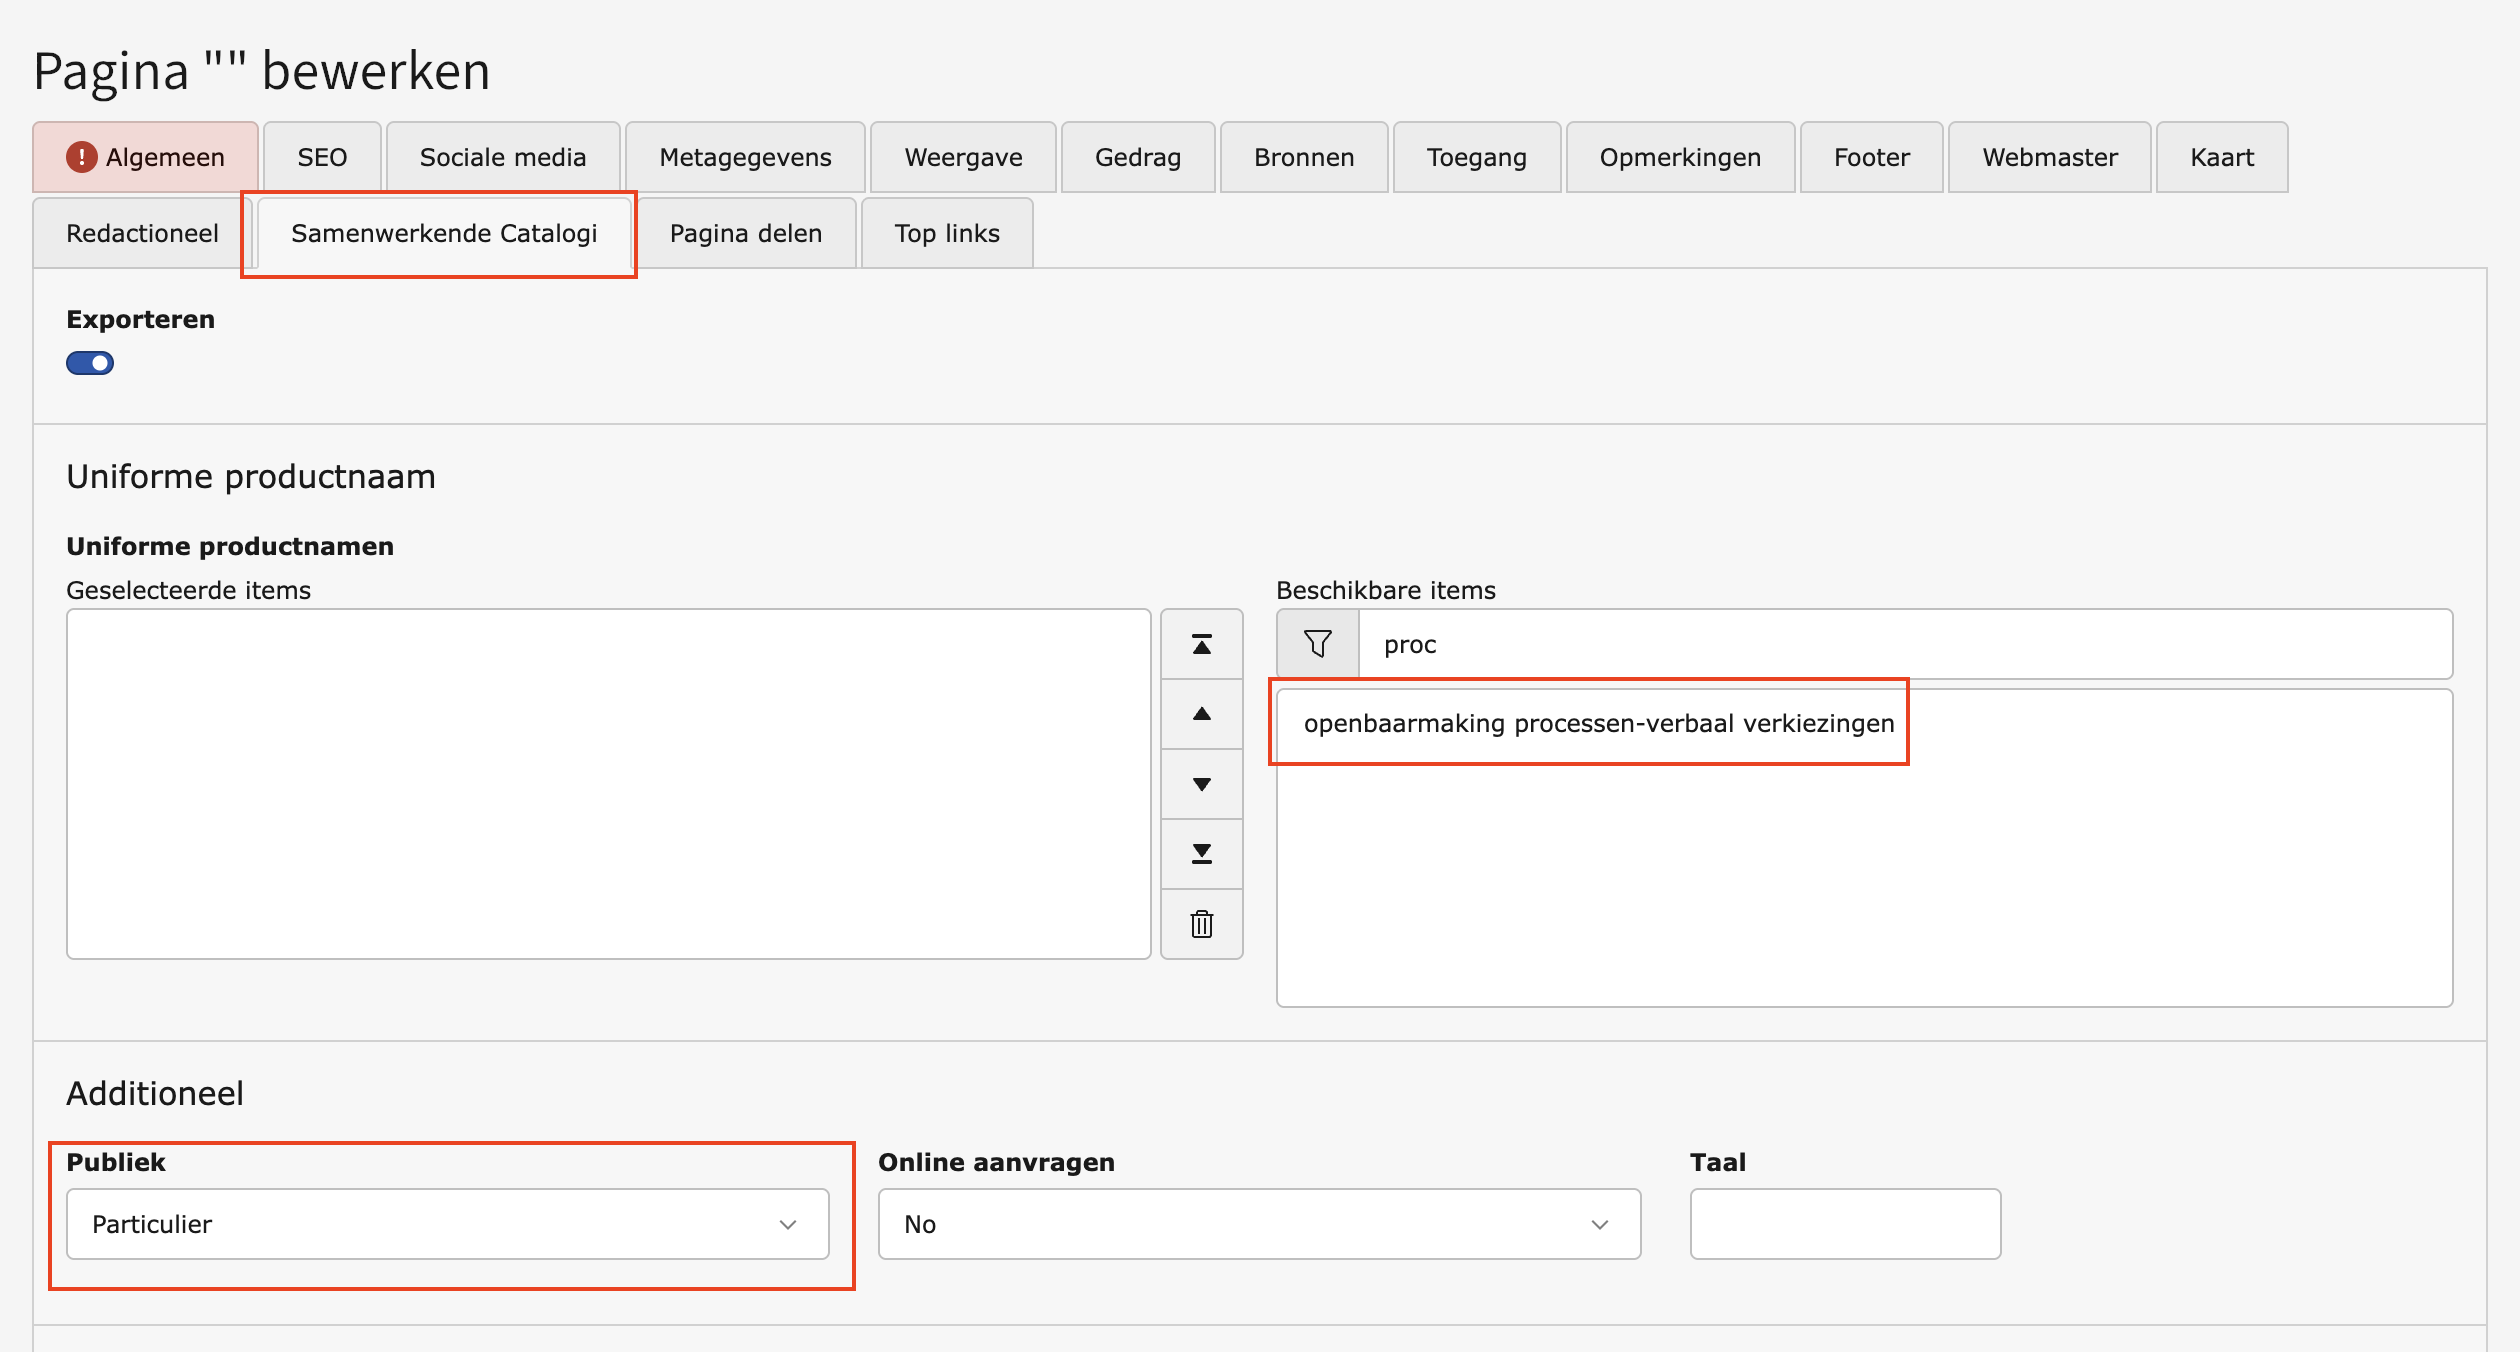Move selected item down one position
The height and width of the screenshot is (1352, 2520).
pos(1201,784)
